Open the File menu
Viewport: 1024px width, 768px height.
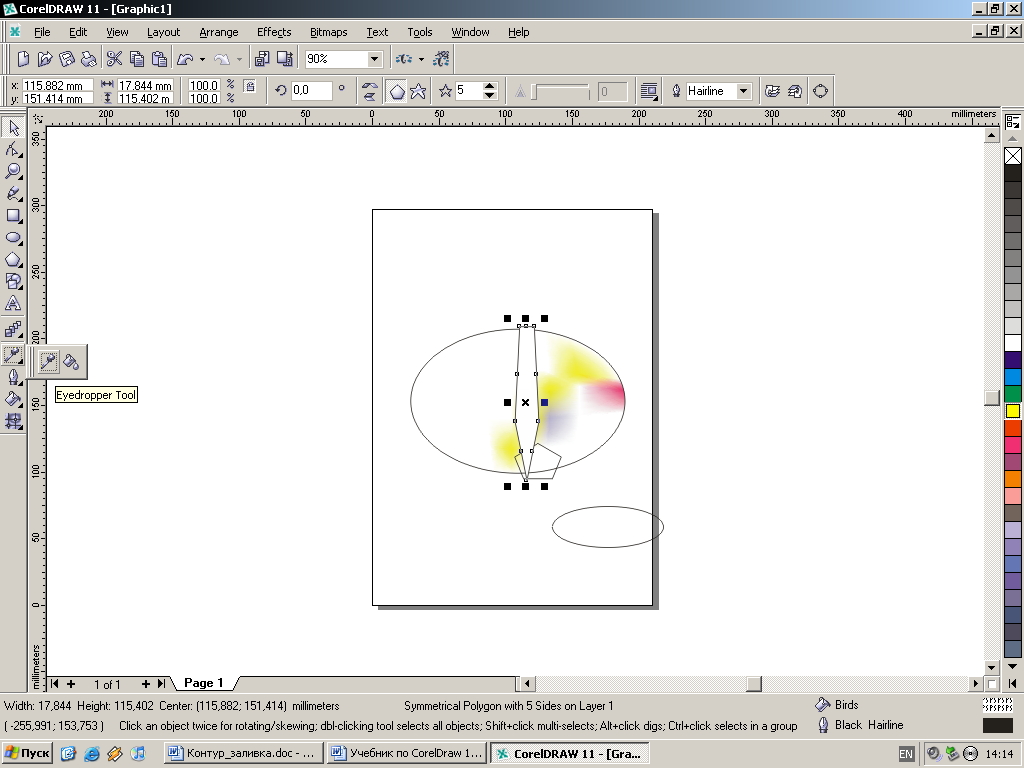coord(42,32)
